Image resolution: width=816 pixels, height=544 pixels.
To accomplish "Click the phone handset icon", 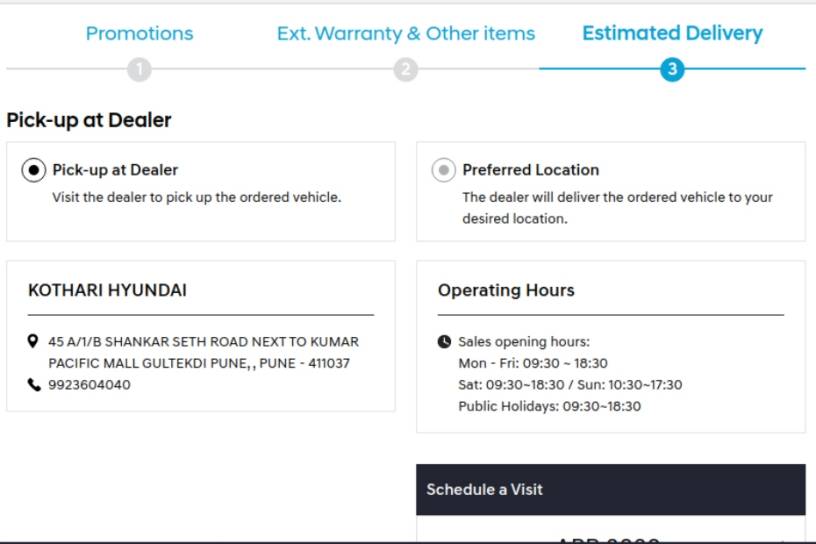I will tap(34, 385).
